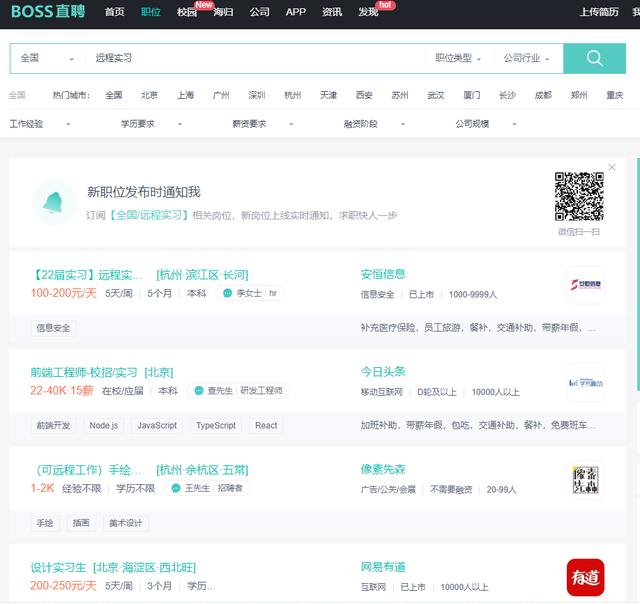Select hot city 西安
640x604 pixels.
click(364, 95)
